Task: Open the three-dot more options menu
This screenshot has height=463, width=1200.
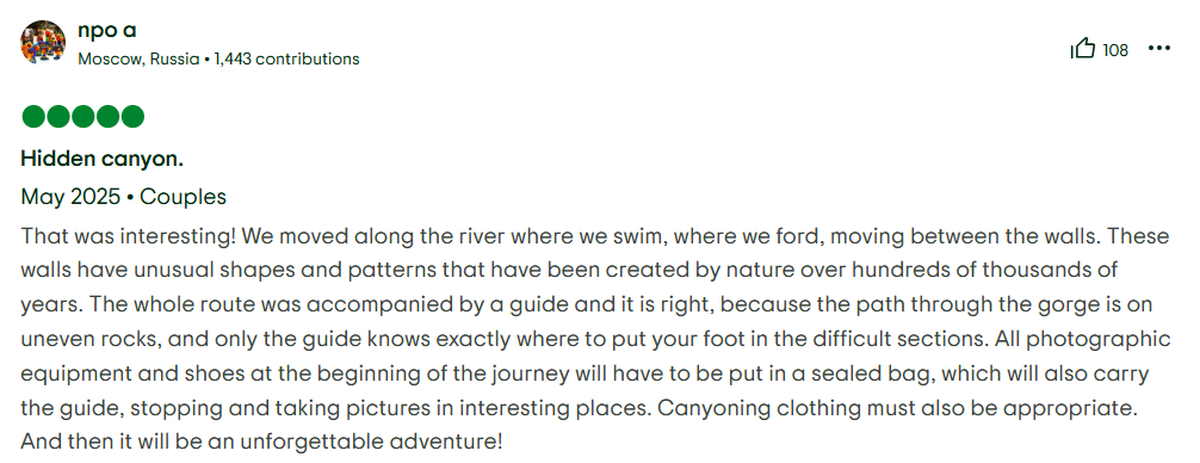Action: pos(1159,48)
